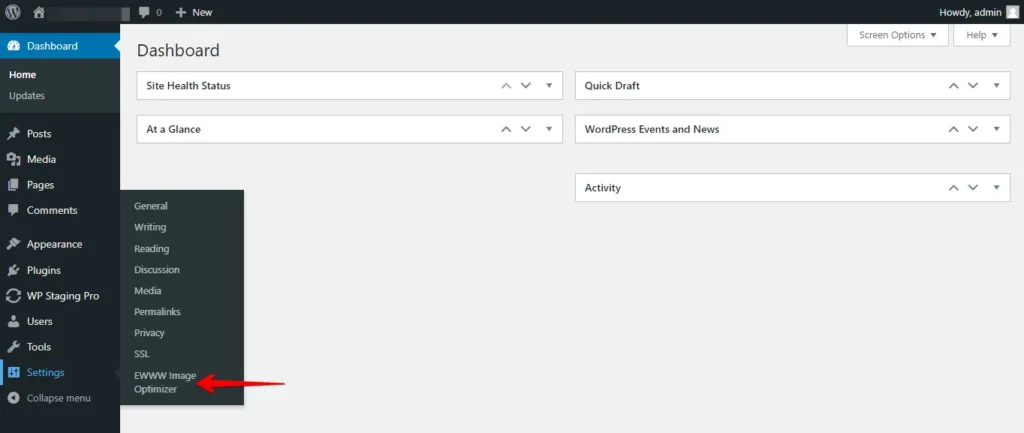Image resolution: width=1024 pixels, height=433 pixels.
Task: Move Activity widget down
Action: [x=973, y=187]
